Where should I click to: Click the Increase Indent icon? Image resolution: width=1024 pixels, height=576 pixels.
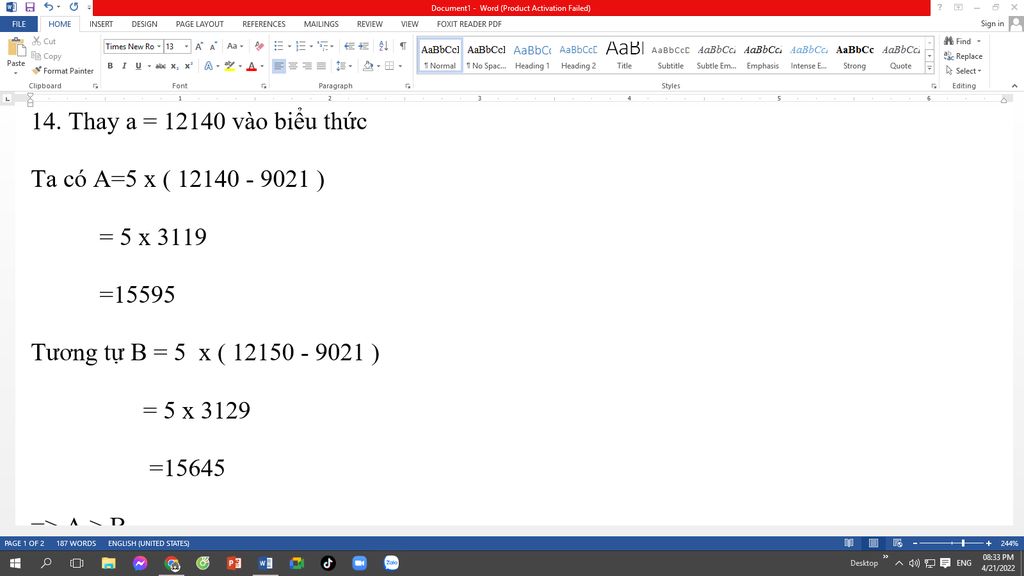[364, 46]
